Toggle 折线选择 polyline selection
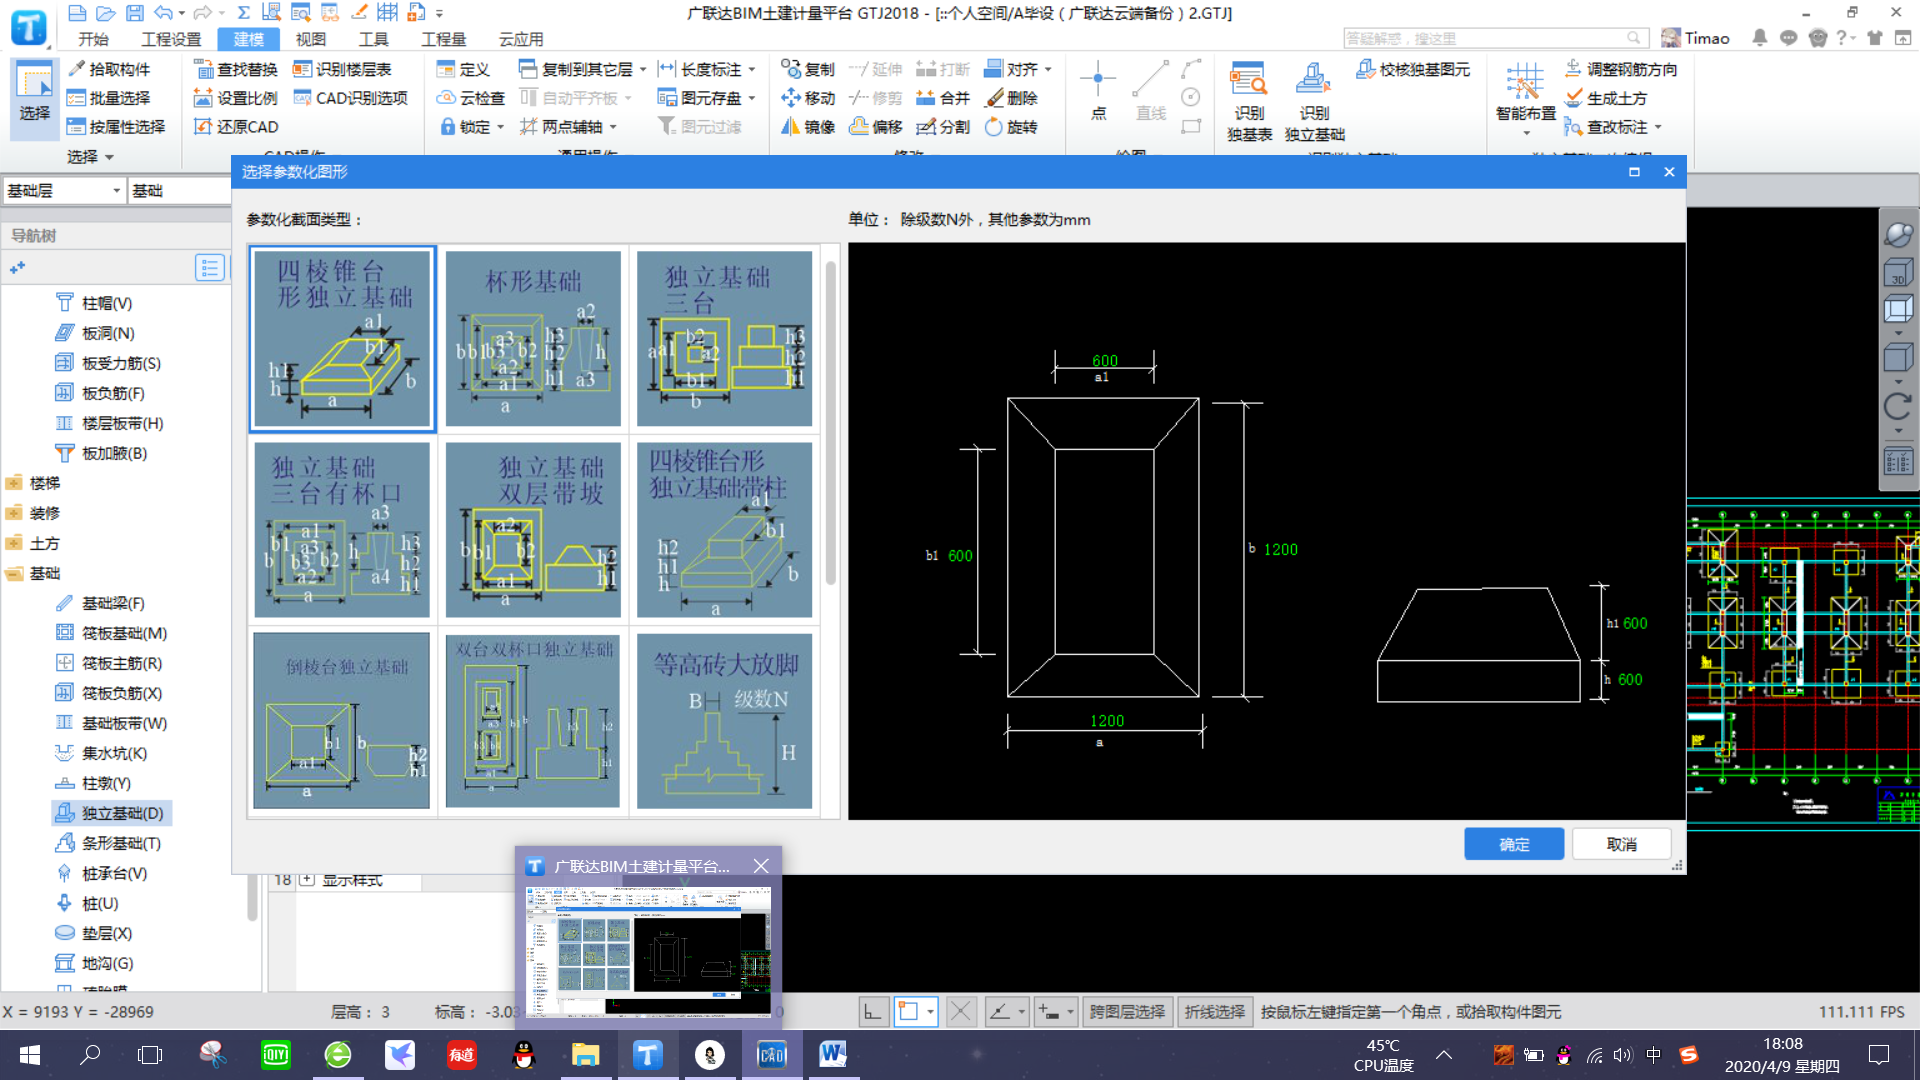Viewport: 1920px width, 1080px height. click(x=1215, y=1012)
